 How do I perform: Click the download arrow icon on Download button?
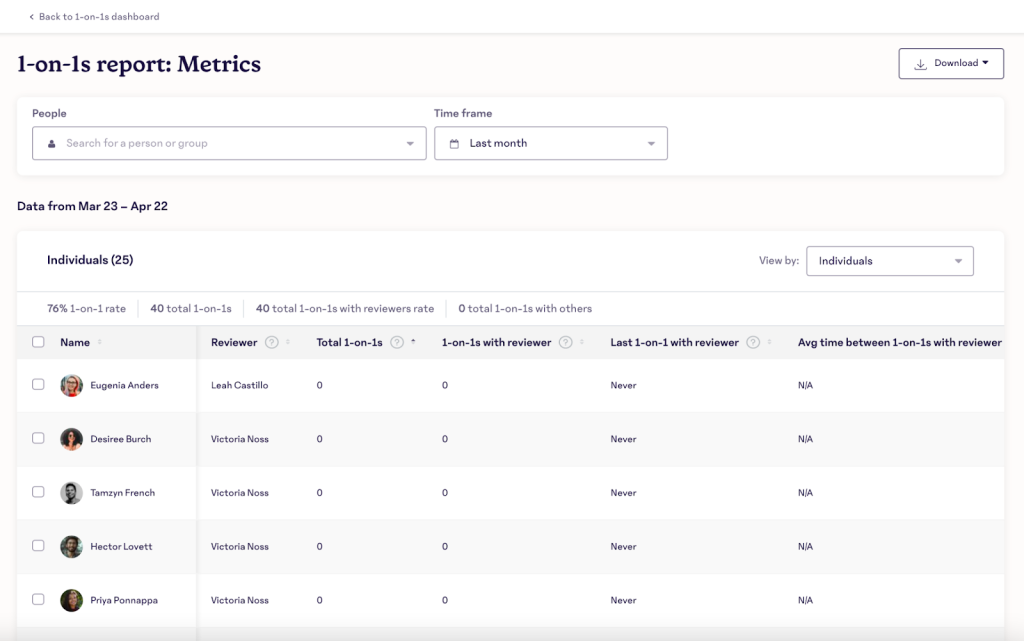pyautogui.click(x=920, y=63)
